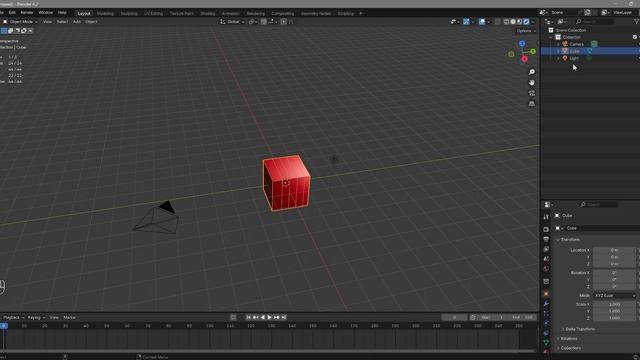Toggle X-ray mode button
Viewport: 640px width, 360px height.
click(497, 22)
